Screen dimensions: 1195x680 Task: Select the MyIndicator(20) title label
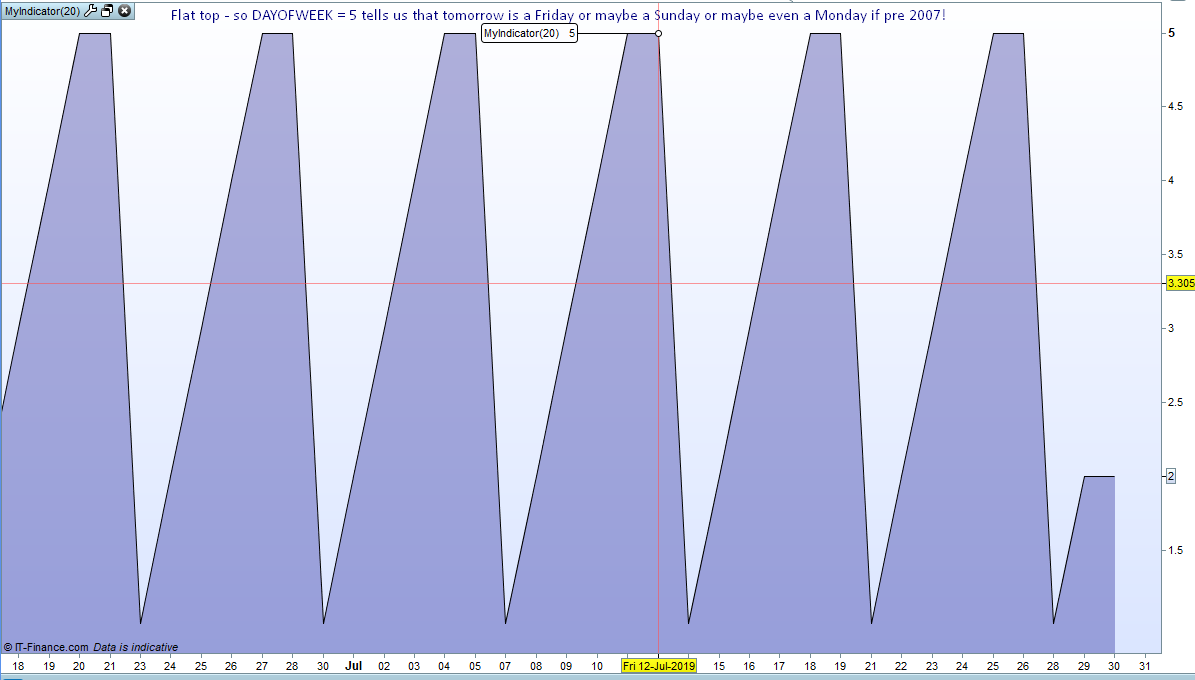(x=42, y=11)
